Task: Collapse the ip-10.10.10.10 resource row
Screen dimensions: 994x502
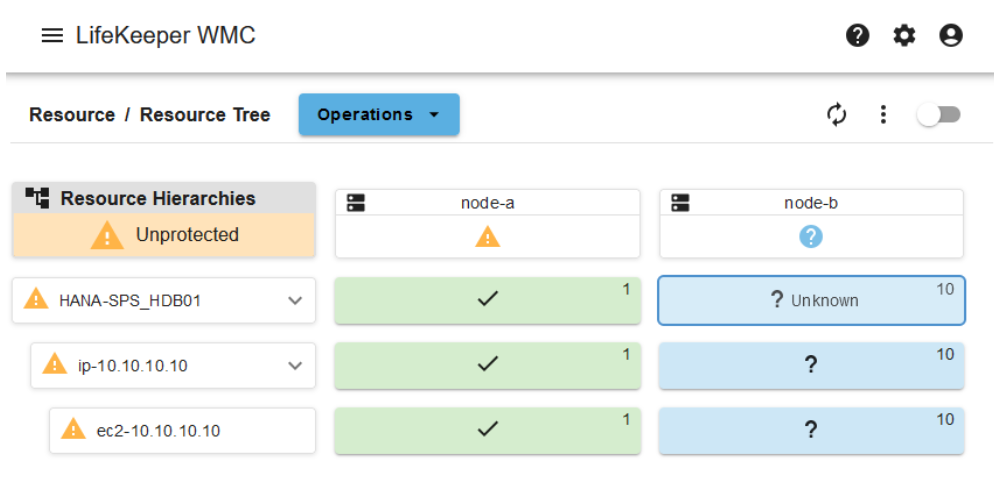Action: pyautogui.click(x=295, y=366)
